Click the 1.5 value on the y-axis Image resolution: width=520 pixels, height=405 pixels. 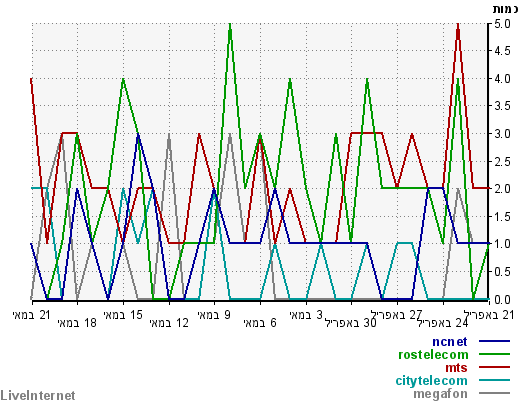[502, 217]
